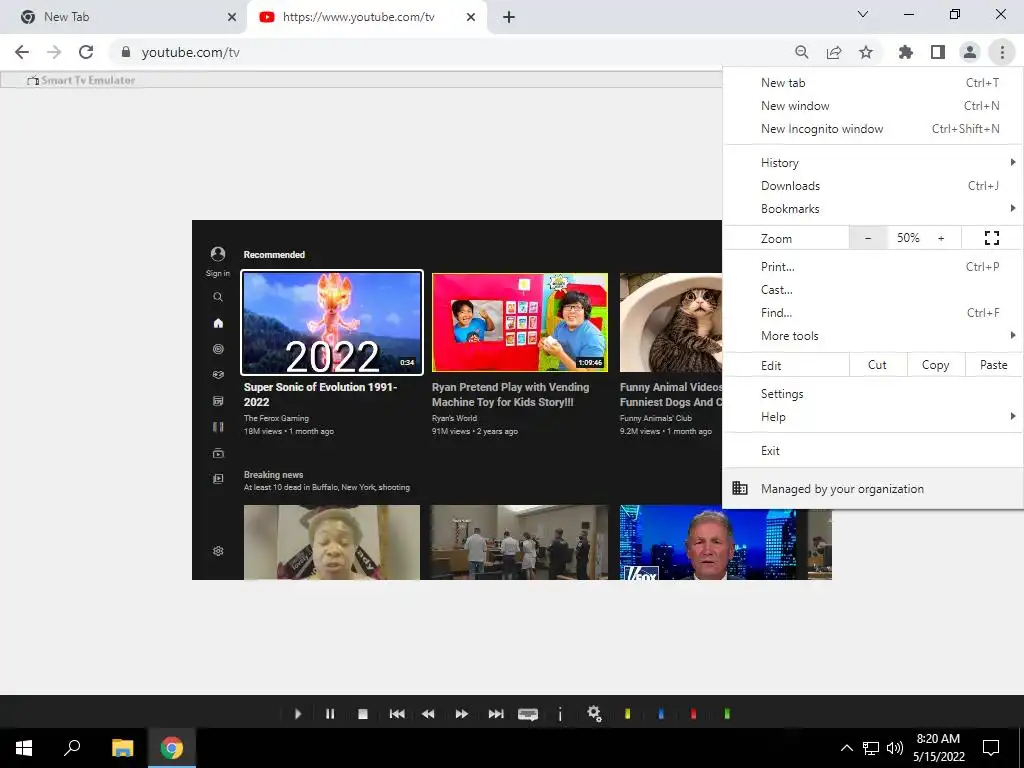Click the blue remote button

click(x=661, y=714)
